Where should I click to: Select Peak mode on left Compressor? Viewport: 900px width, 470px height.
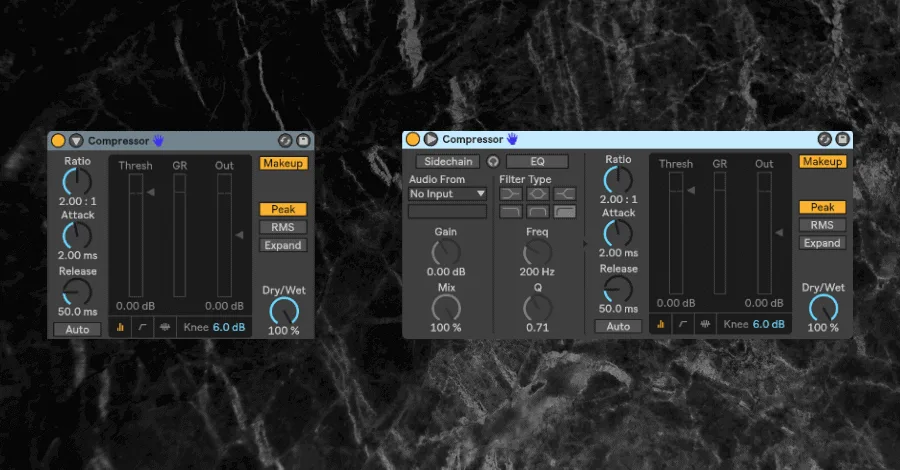pyautogui.click(x=283, y=209)
